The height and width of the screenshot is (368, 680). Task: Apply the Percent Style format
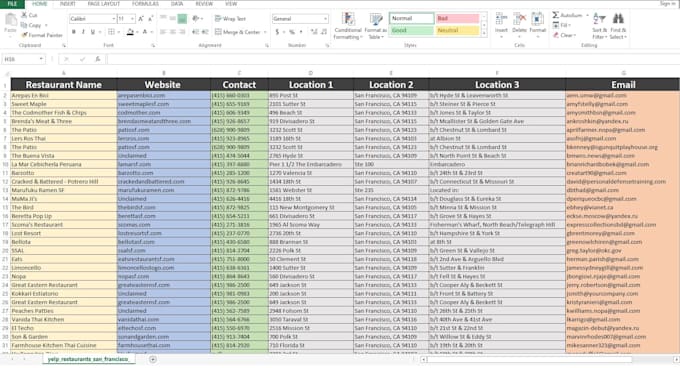[x=292, y=32]
